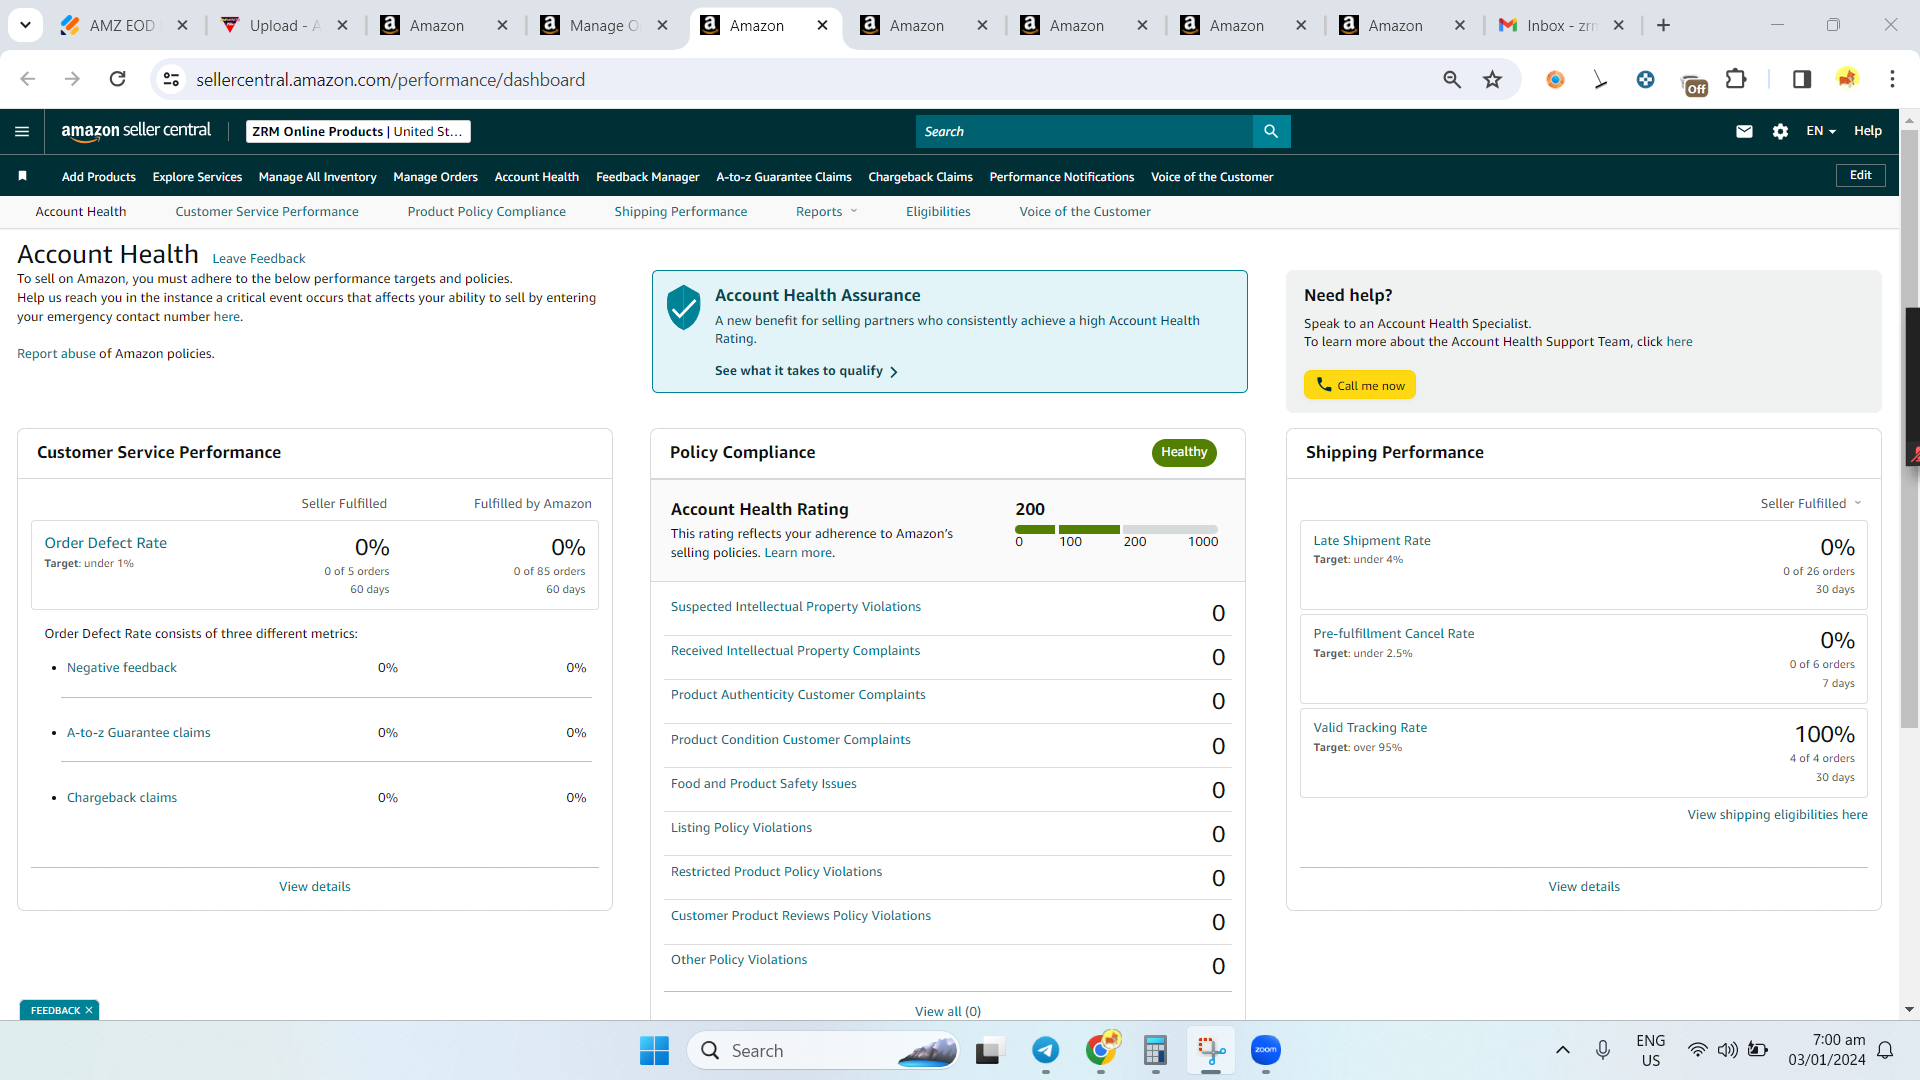Click the Call me now button
1920x1080 pixels.
pos(1360,385)
